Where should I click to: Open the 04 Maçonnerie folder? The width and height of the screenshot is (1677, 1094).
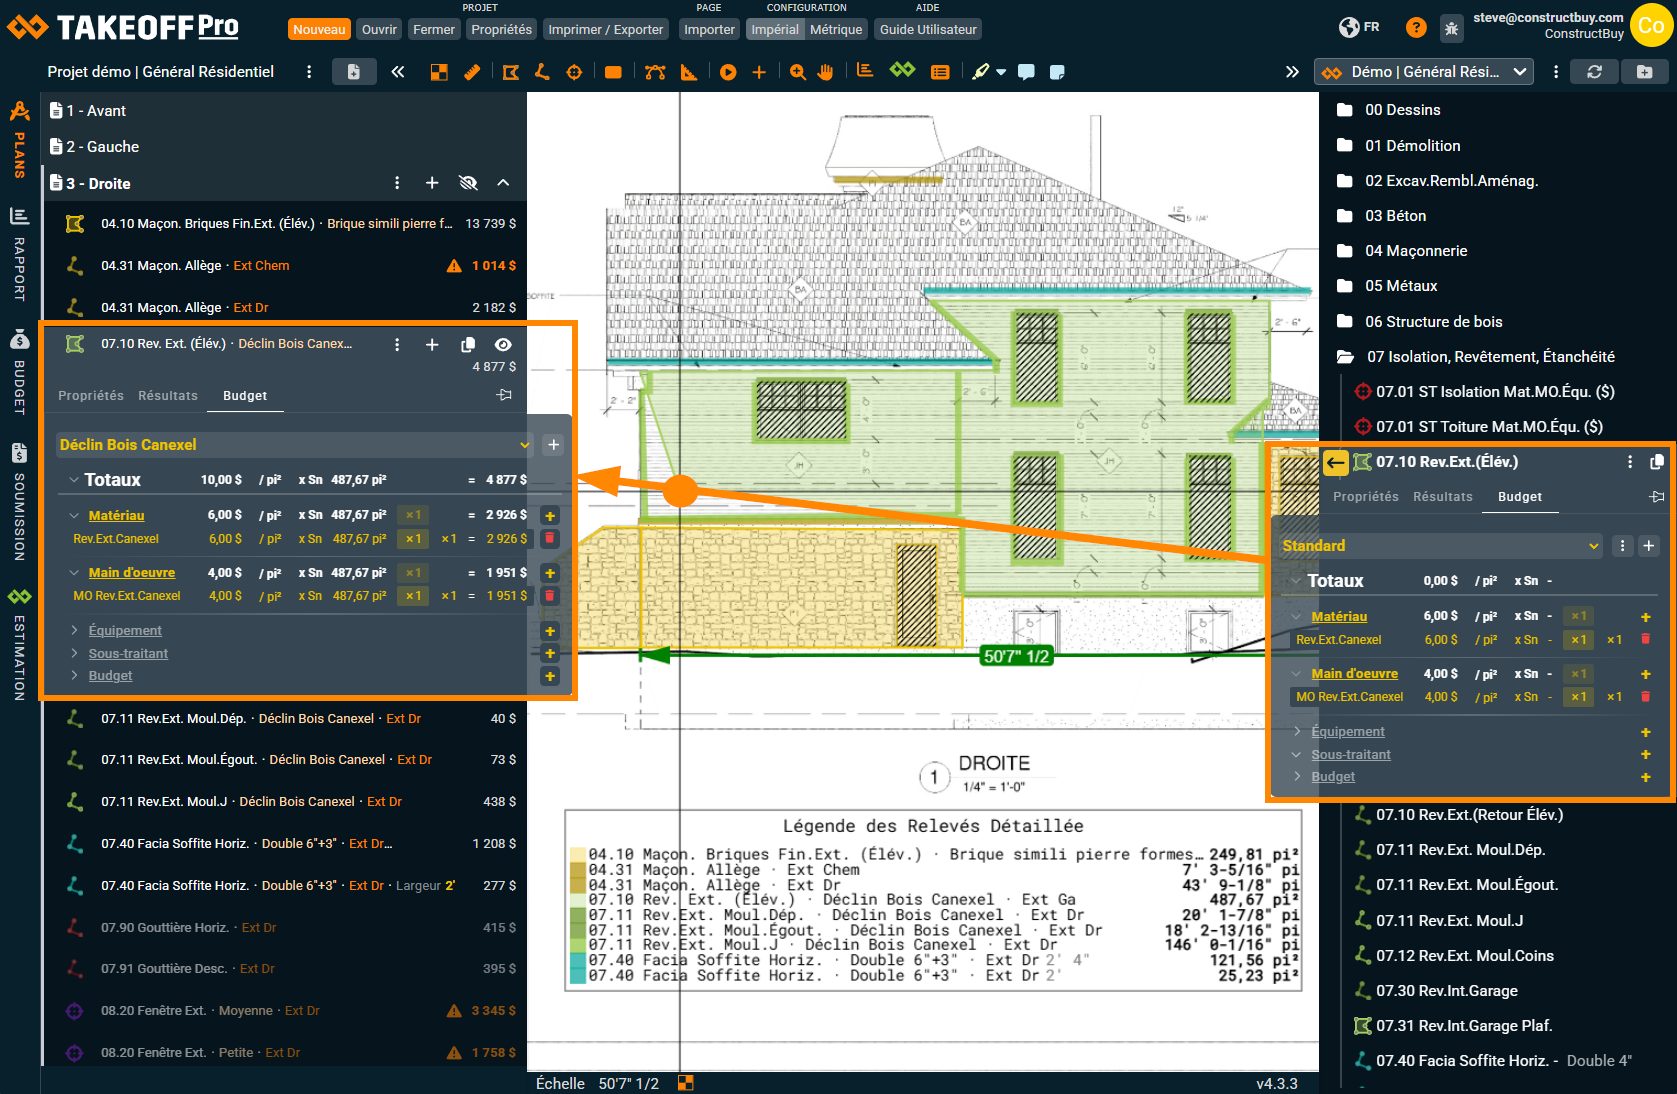click(1416, 251)
